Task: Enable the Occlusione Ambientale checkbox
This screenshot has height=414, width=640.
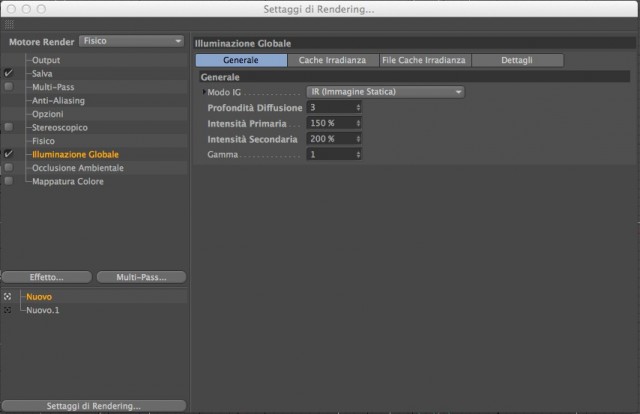Action: [x=9, y=167]
